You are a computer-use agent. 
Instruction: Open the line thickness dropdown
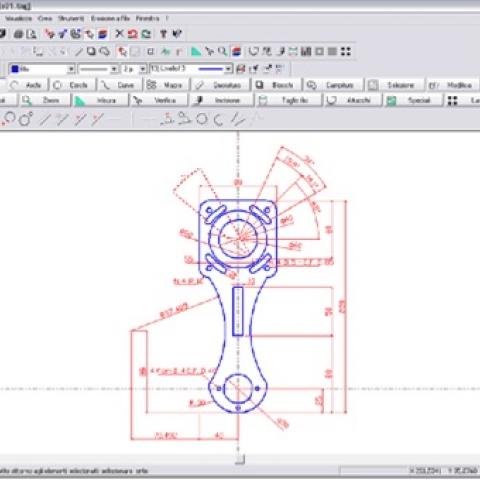143,69
